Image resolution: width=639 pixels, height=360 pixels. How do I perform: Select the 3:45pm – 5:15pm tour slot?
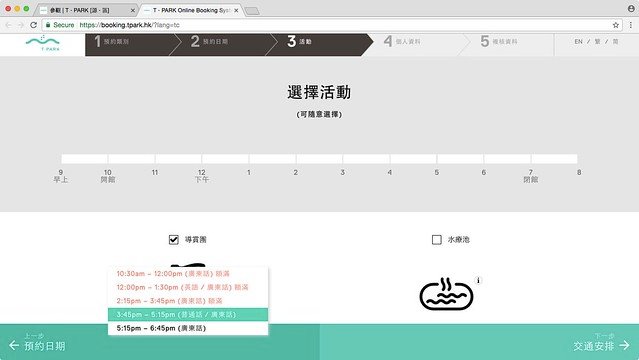[x=188, y=314]
